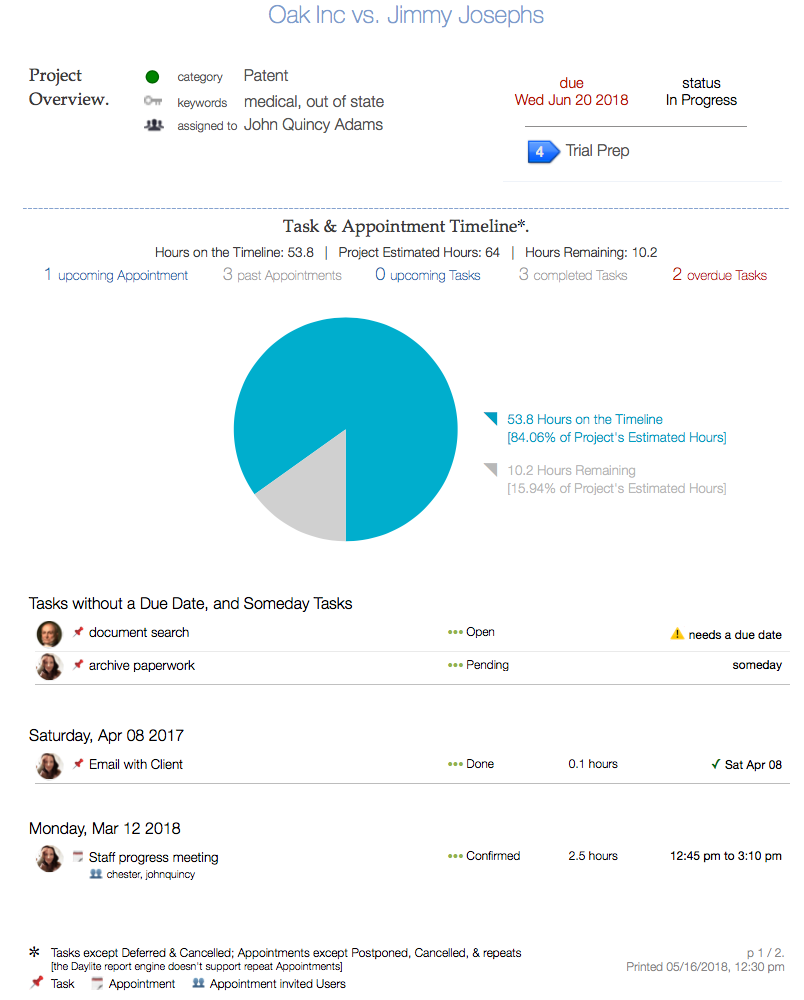
Task: Click 3 past Appointments summary
Action: coord(282,275)
